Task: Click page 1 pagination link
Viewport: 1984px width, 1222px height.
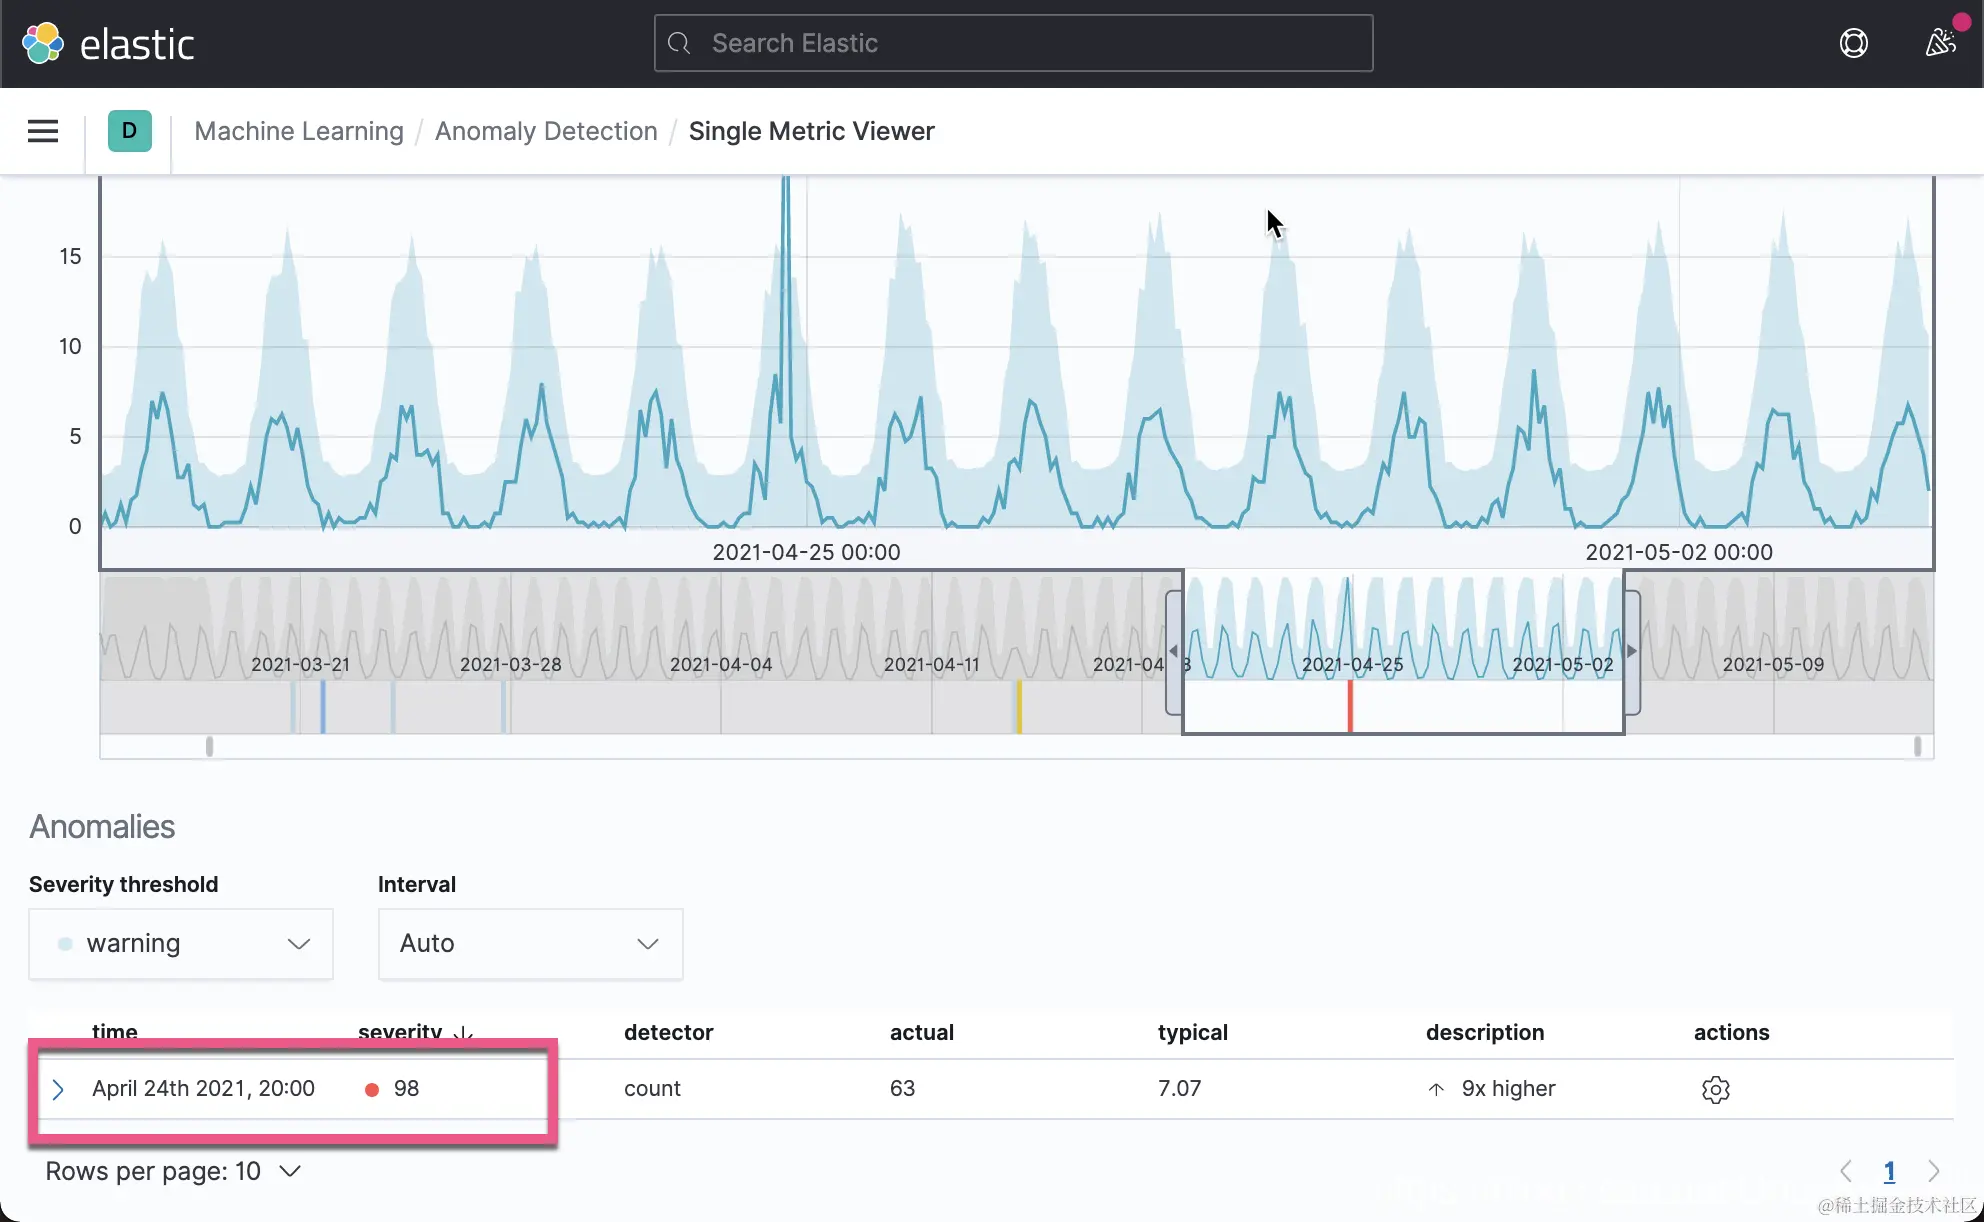Action: pos(1889,1171)
